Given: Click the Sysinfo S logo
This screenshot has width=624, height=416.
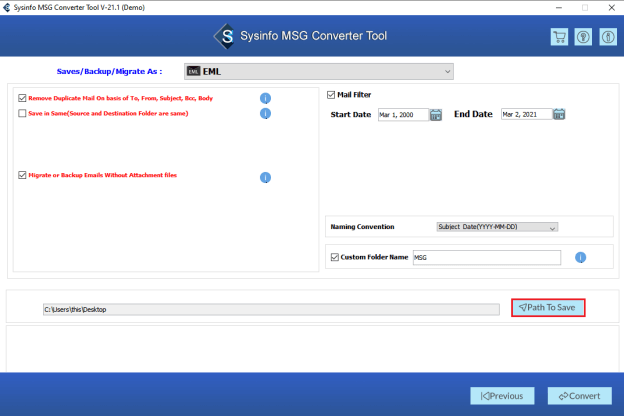Looking at the screenshot, I should pos(225,36).
